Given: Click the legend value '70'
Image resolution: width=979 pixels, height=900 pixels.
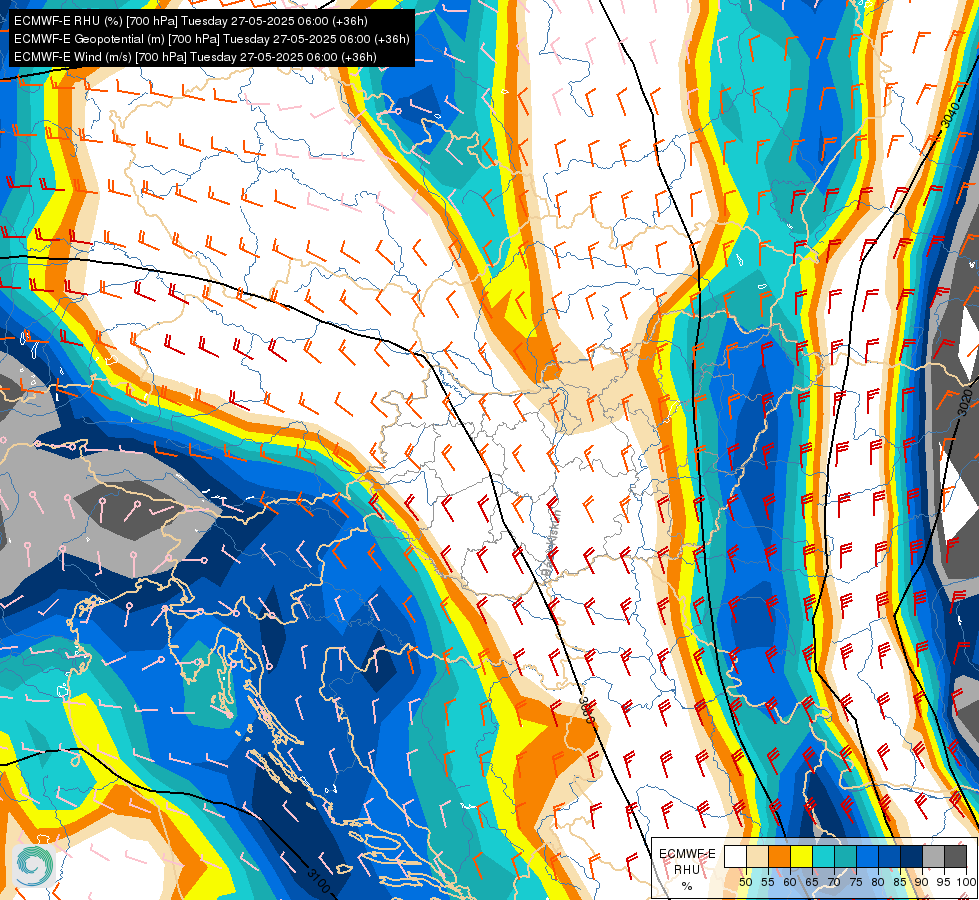Looking at the screenshot, I should (x=834, y=882).
